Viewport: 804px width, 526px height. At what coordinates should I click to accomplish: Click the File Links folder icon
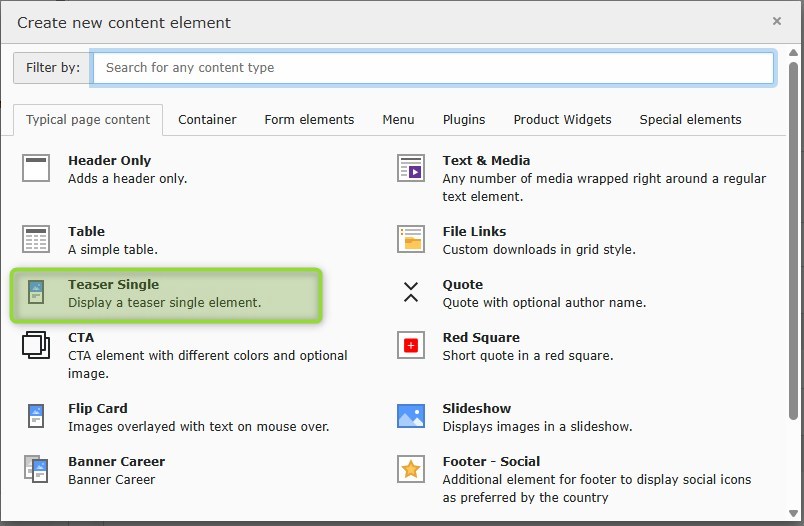coord(411,239)
